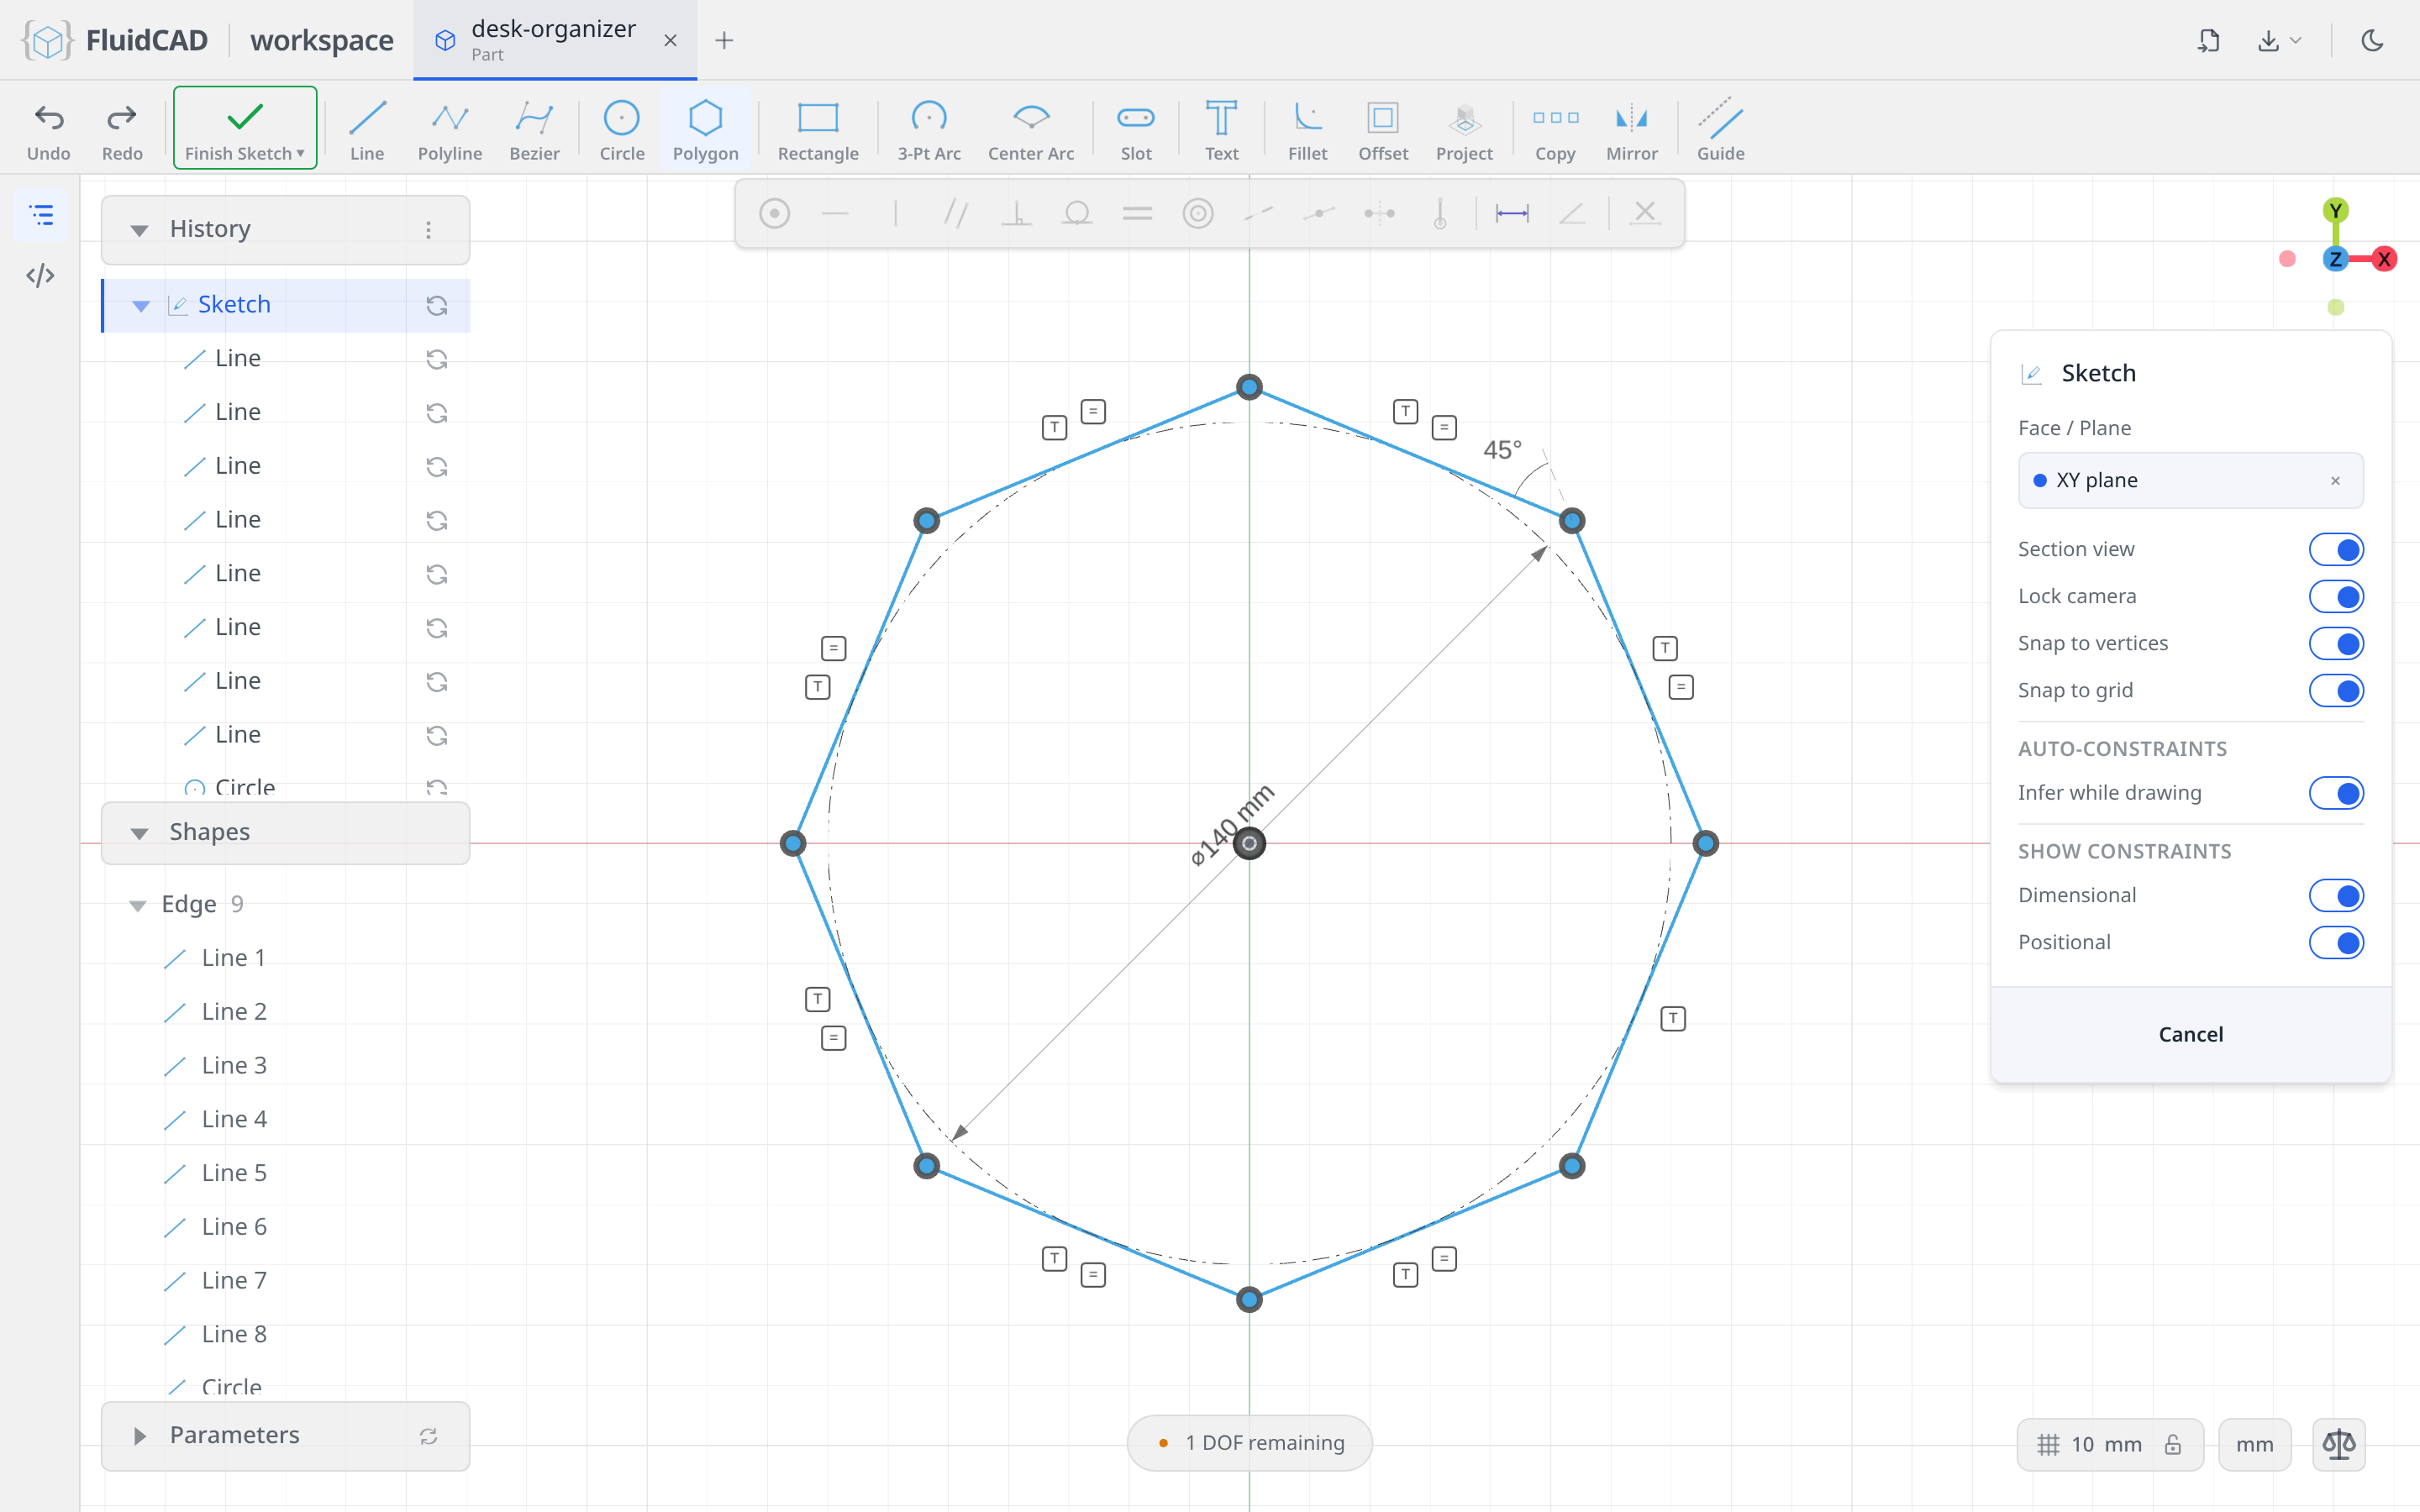Refresh the Parameters panel
Image resolution: width=2420 pixels, height=1512 pixels.
point(428,1436)
